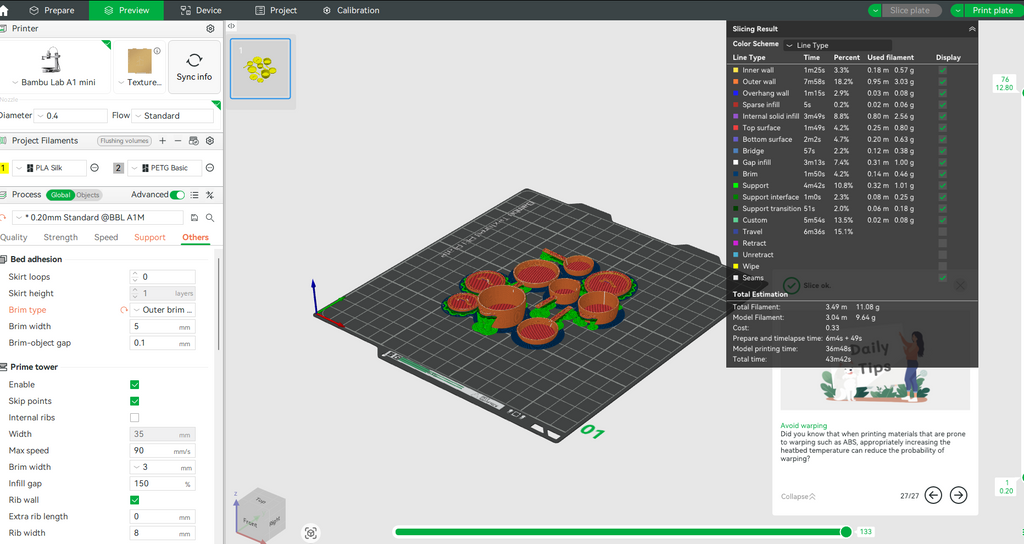
Task: Go to previous daily tip
Action: [x=933, y=494]
